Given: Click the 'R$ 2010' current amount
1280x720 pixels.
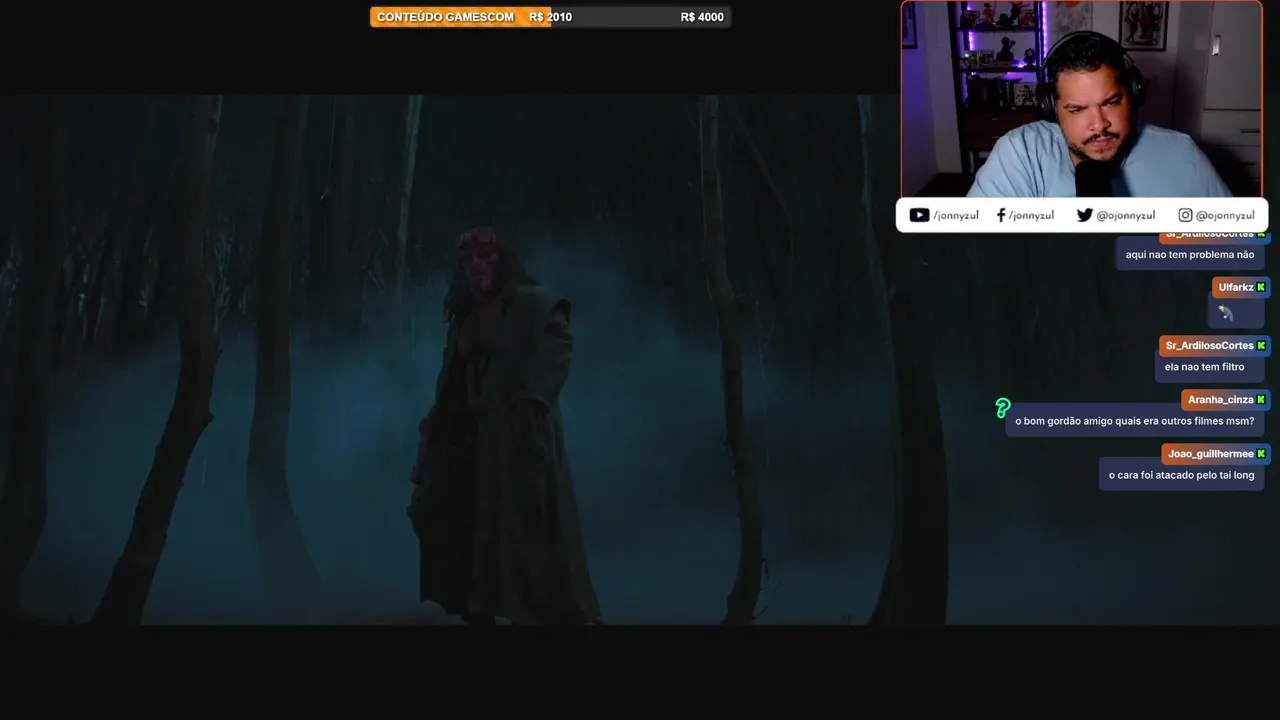Looking at the screenshot, I should [550, 17].
